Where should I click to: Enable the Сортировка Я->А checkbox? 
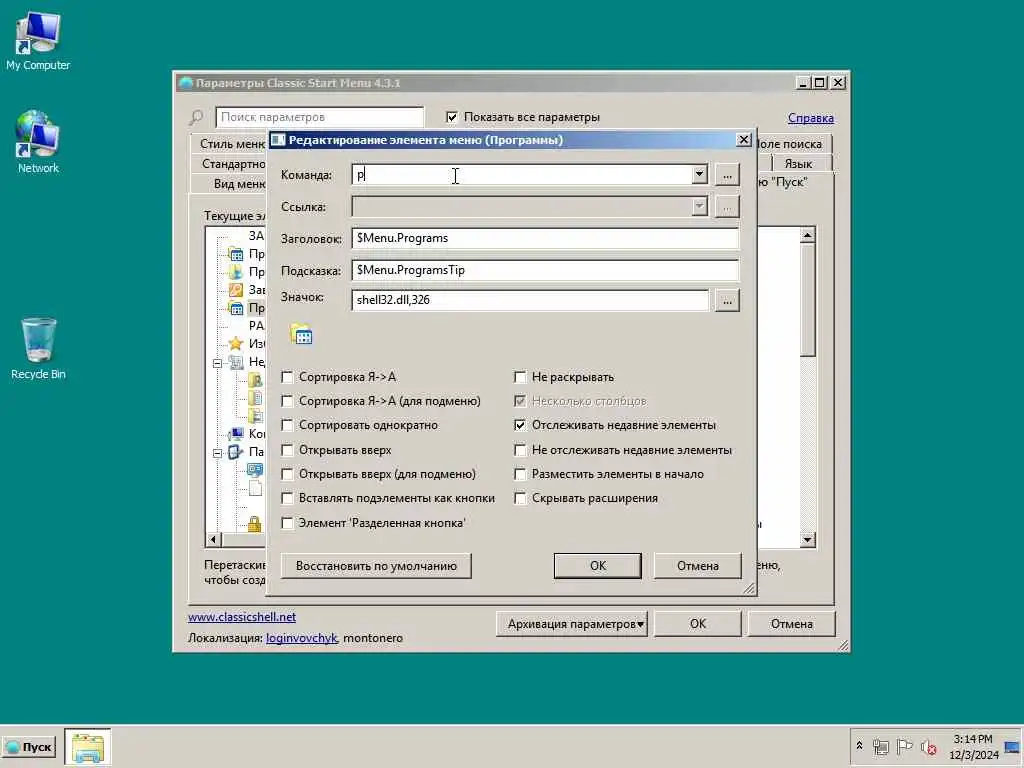coord(287,377)
